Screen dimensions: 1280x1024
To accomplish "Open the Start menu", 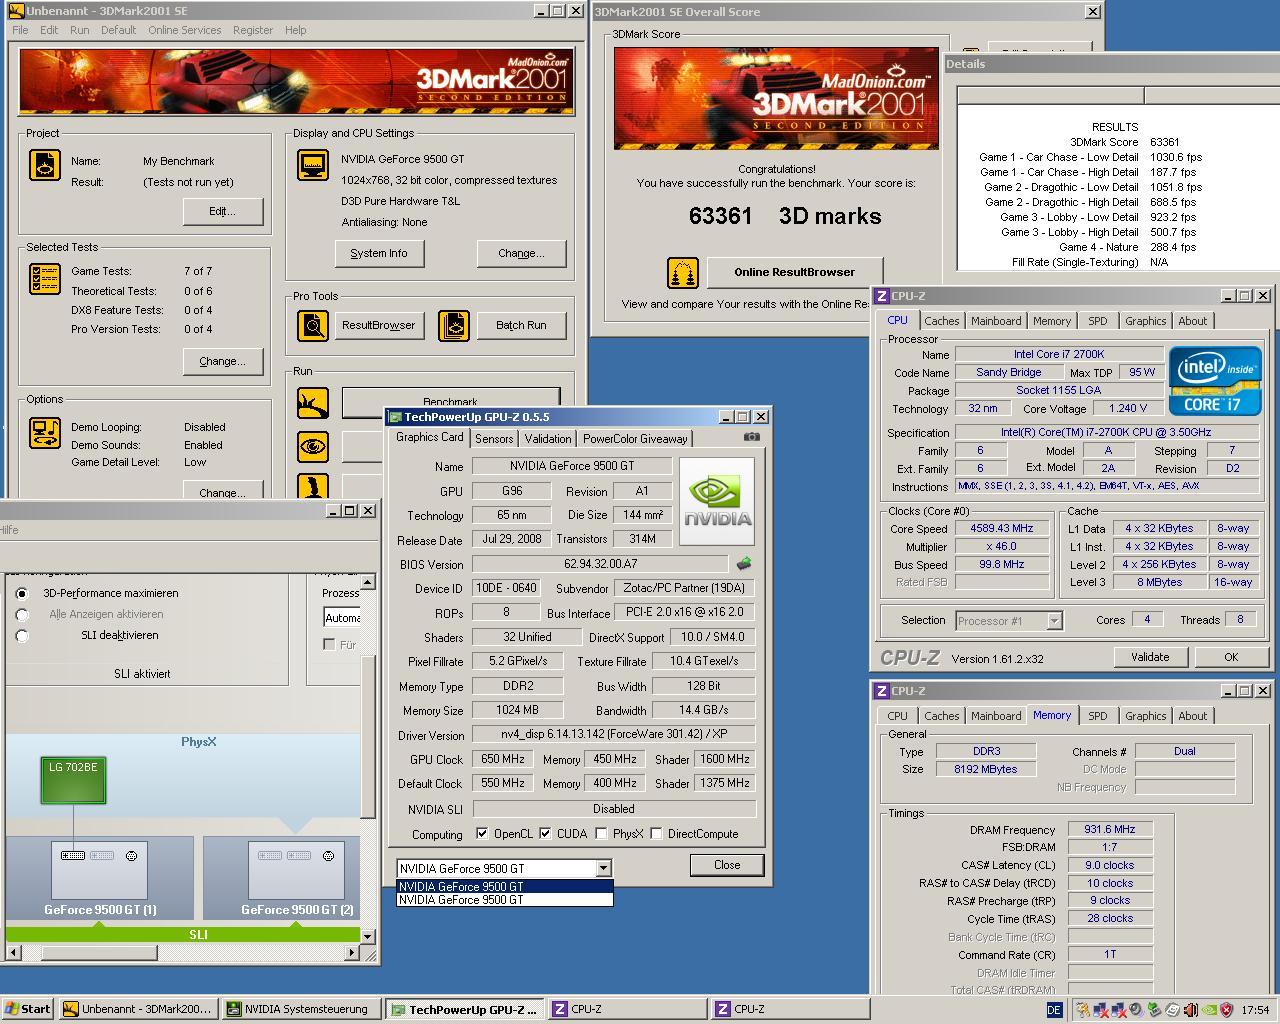I will coord(27,1009).
